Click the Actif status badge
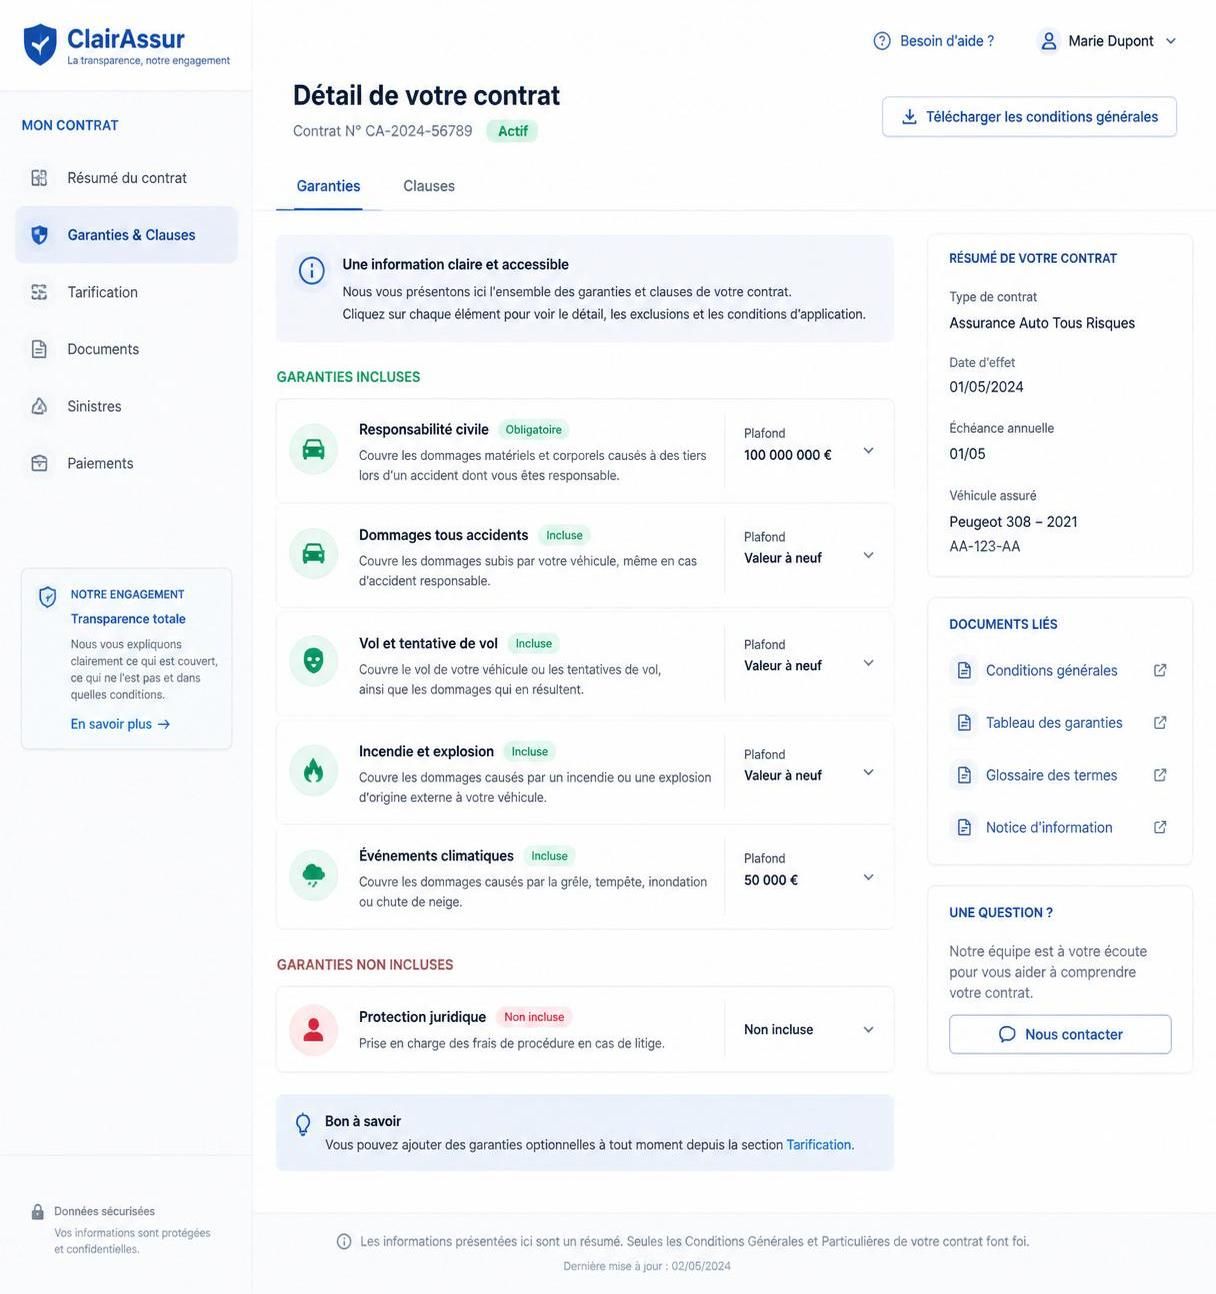The width and height of the screenshot is (1216, 1294). pos(512,131)
